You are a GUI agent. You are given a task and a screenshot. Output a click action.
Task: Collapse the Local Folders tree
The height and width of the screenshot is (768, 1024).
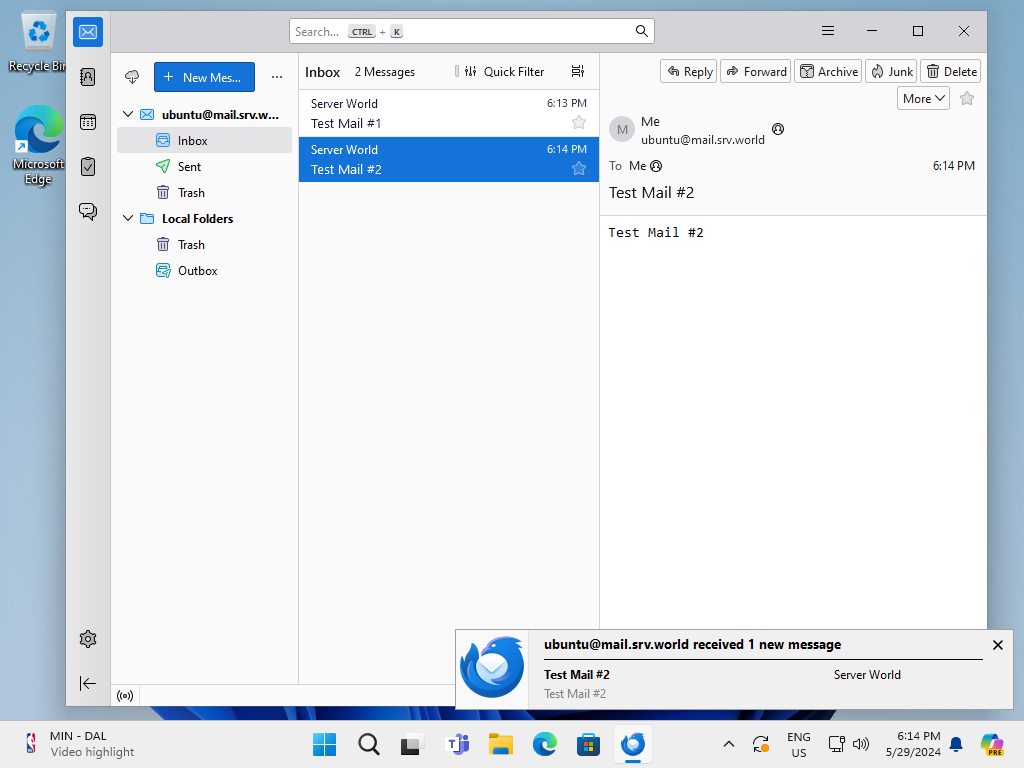coord(127,219)
